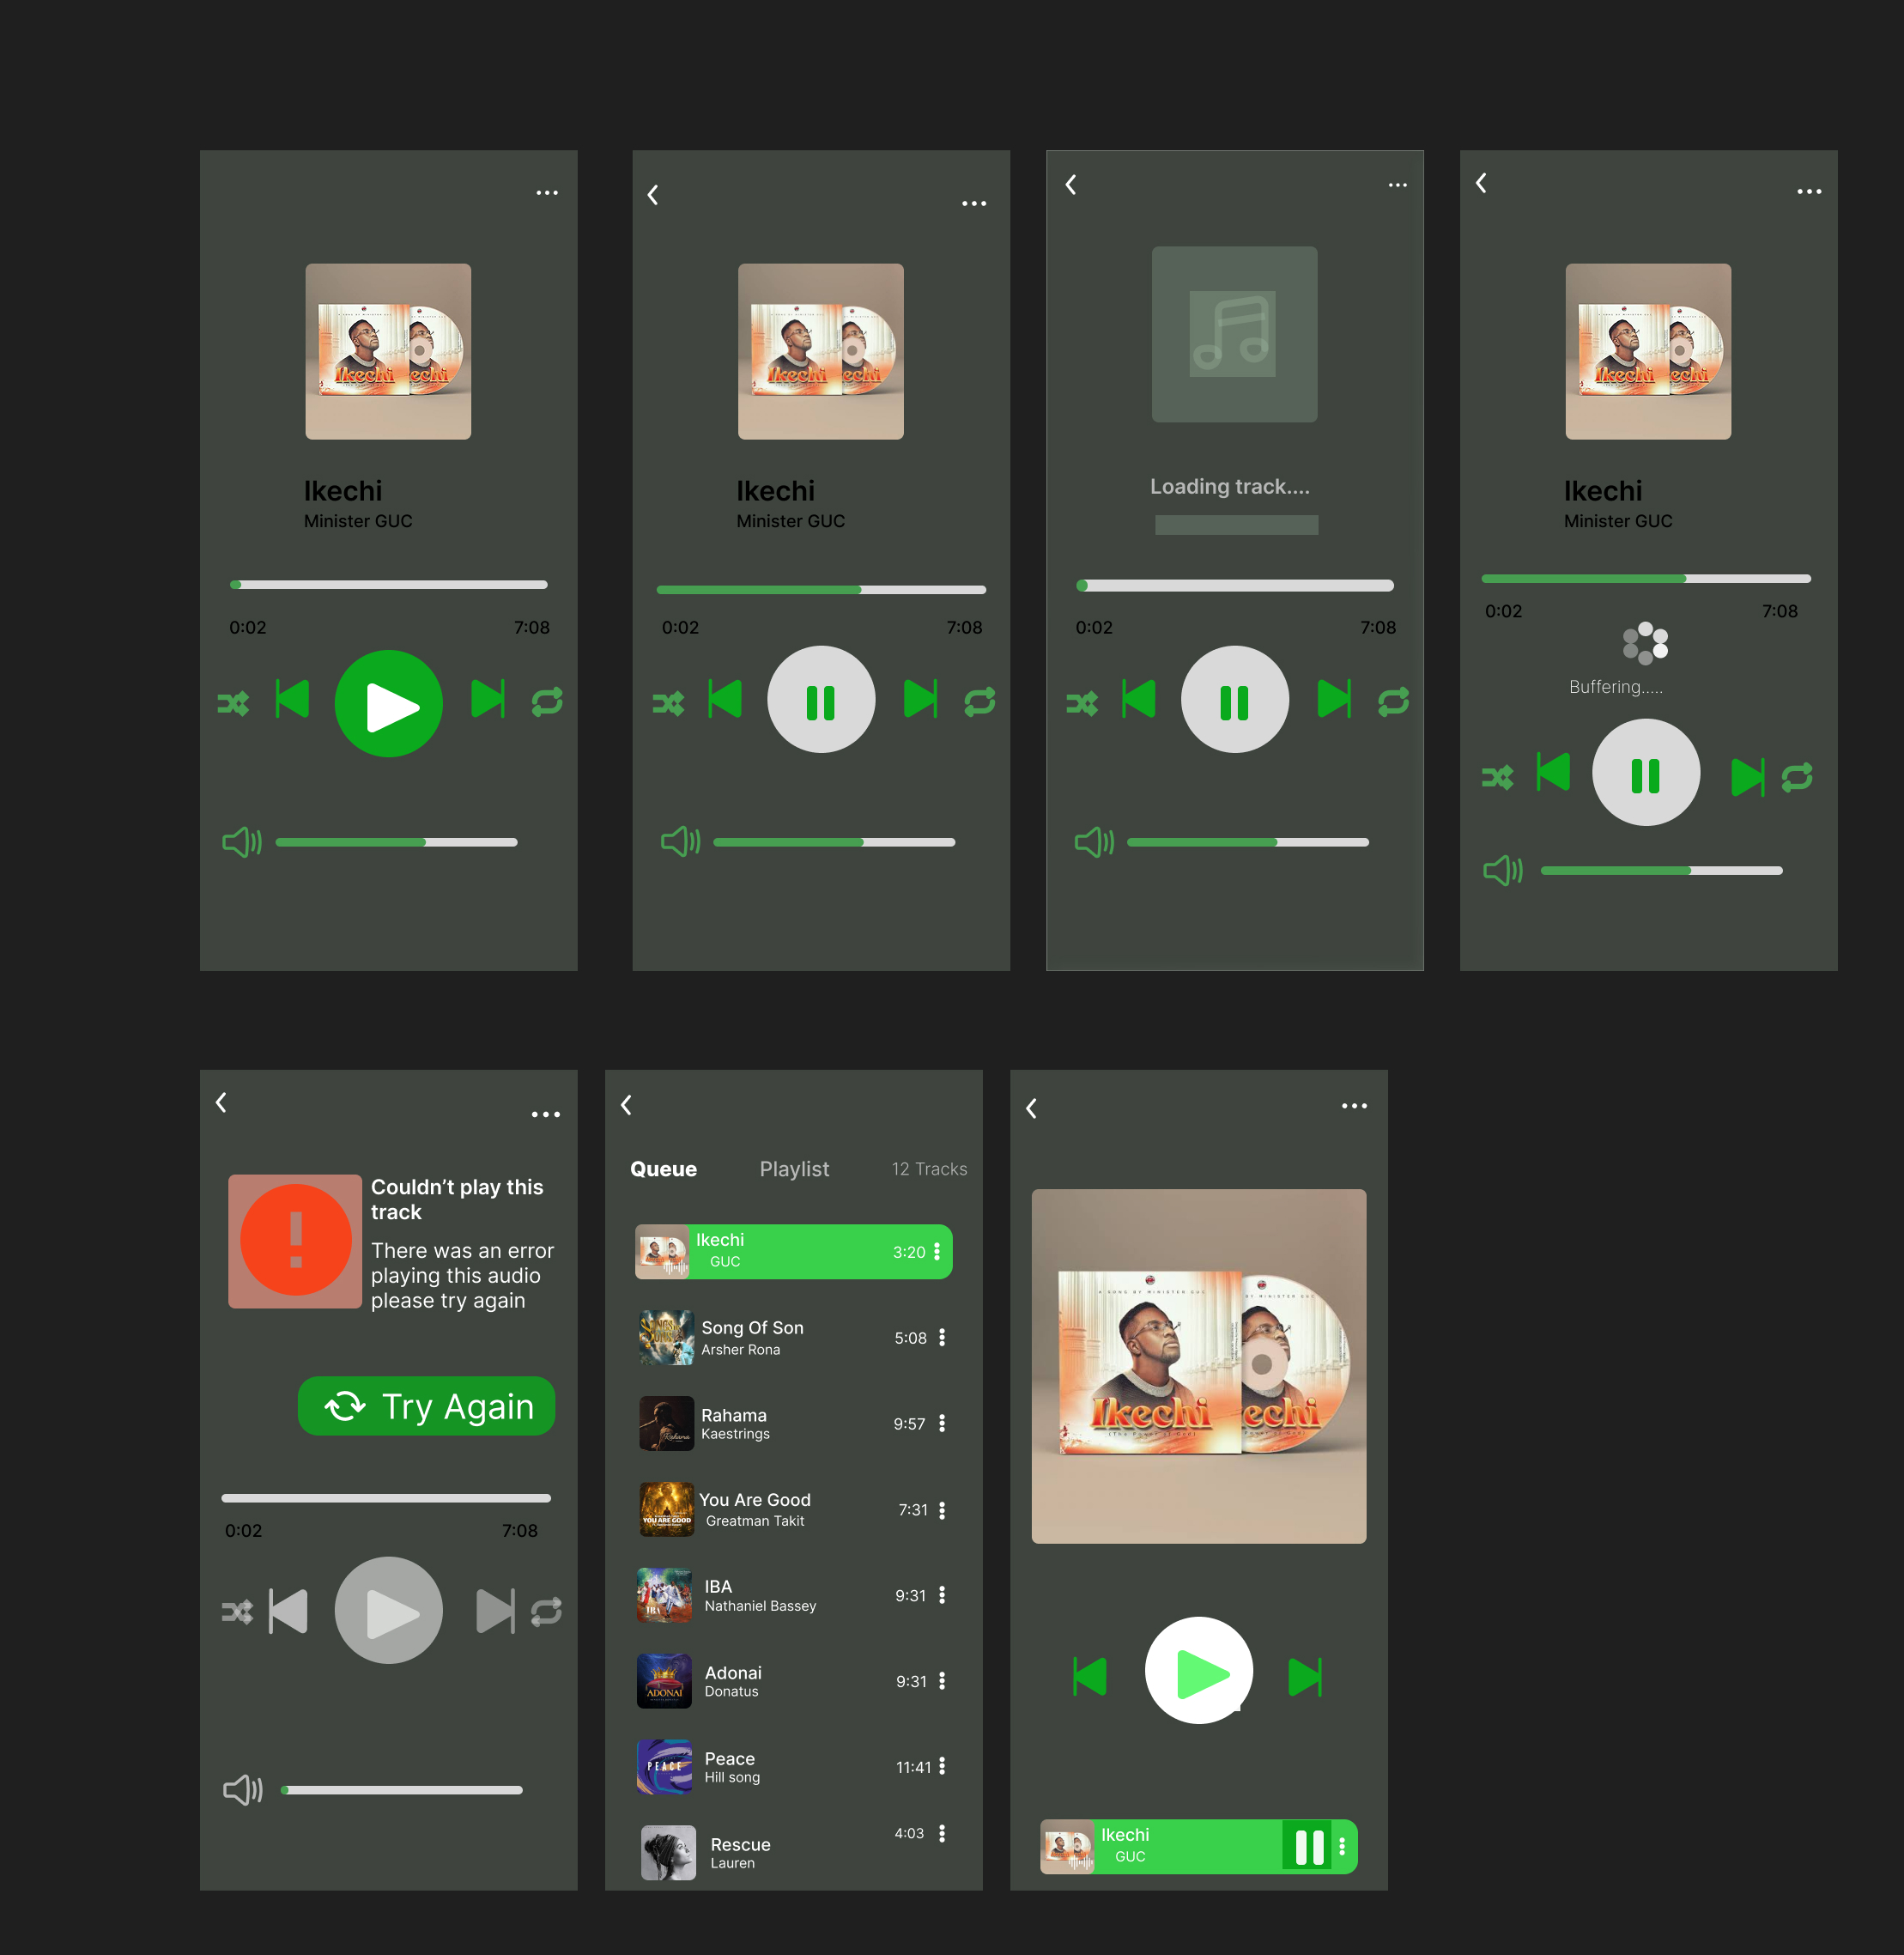Select the Queue tab
The image size is (1904, 1955).
663,1169
